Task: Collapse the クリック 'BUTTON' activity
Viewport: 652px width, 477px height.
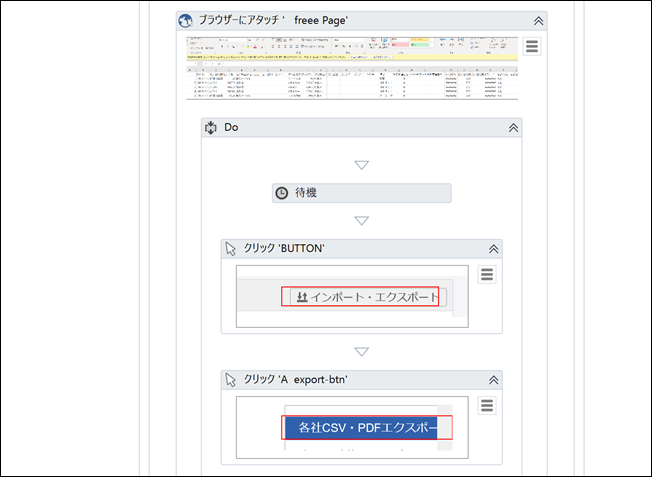Action: coord(494,249)
